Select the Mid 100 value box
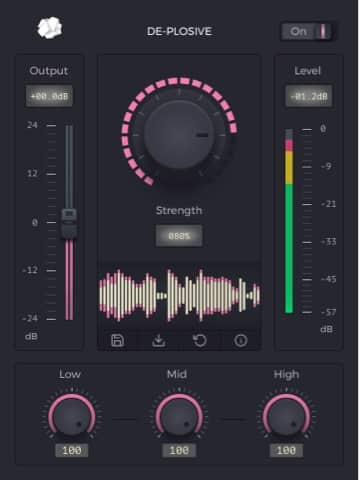Viewport: 360px width, 480px height. coord(179,450)
